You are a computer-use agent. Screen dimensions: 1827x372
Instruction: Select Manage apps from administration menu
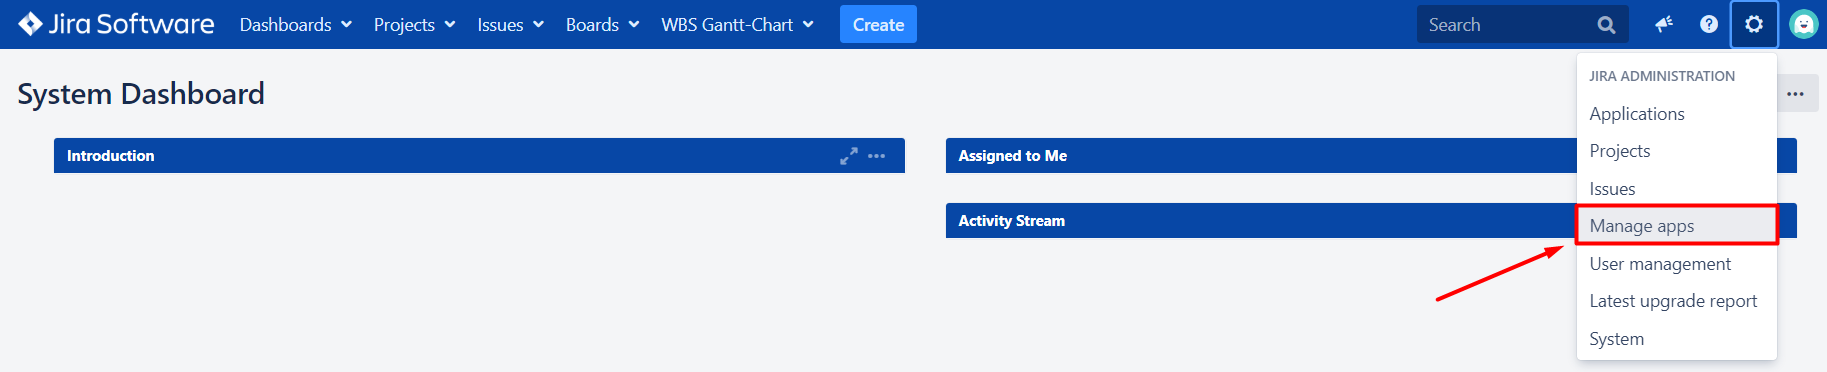(1677, 226)
